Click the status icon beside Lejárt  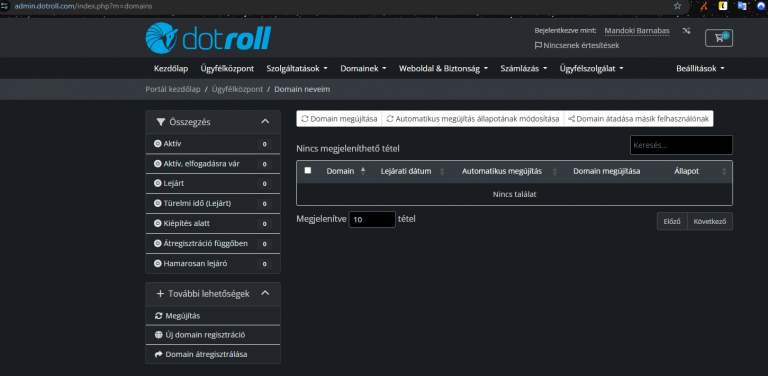pos(158,184)
